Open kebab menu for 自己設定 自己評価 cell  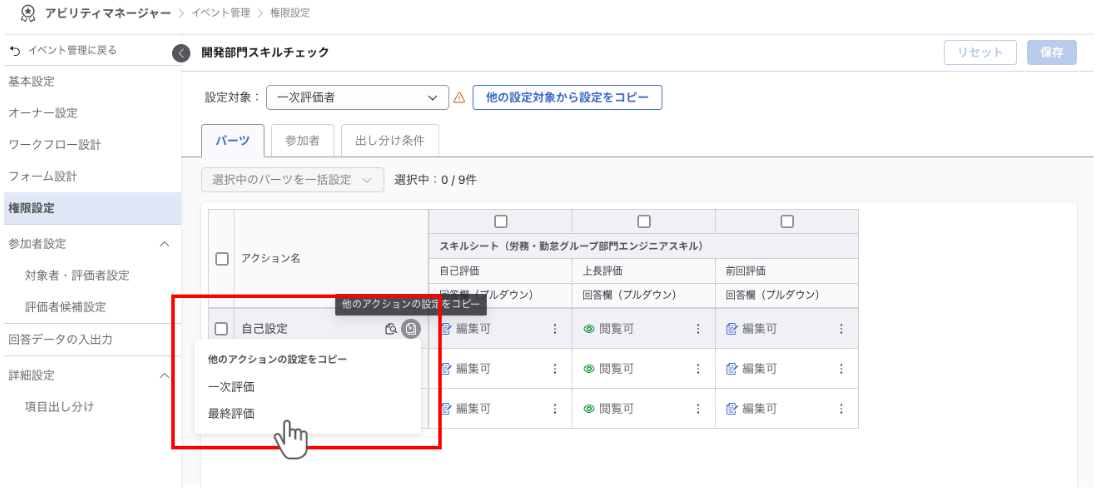[555, 329]
